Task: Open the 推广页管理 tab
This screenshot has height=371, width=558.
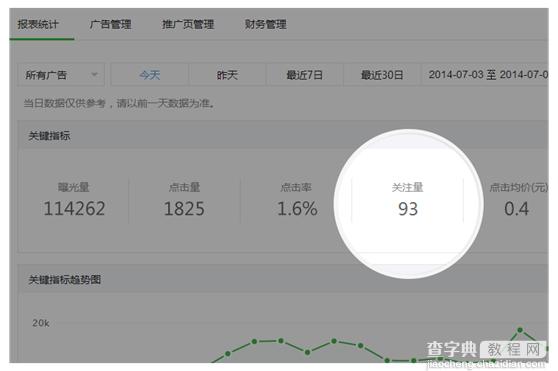Action: point(188,25)
